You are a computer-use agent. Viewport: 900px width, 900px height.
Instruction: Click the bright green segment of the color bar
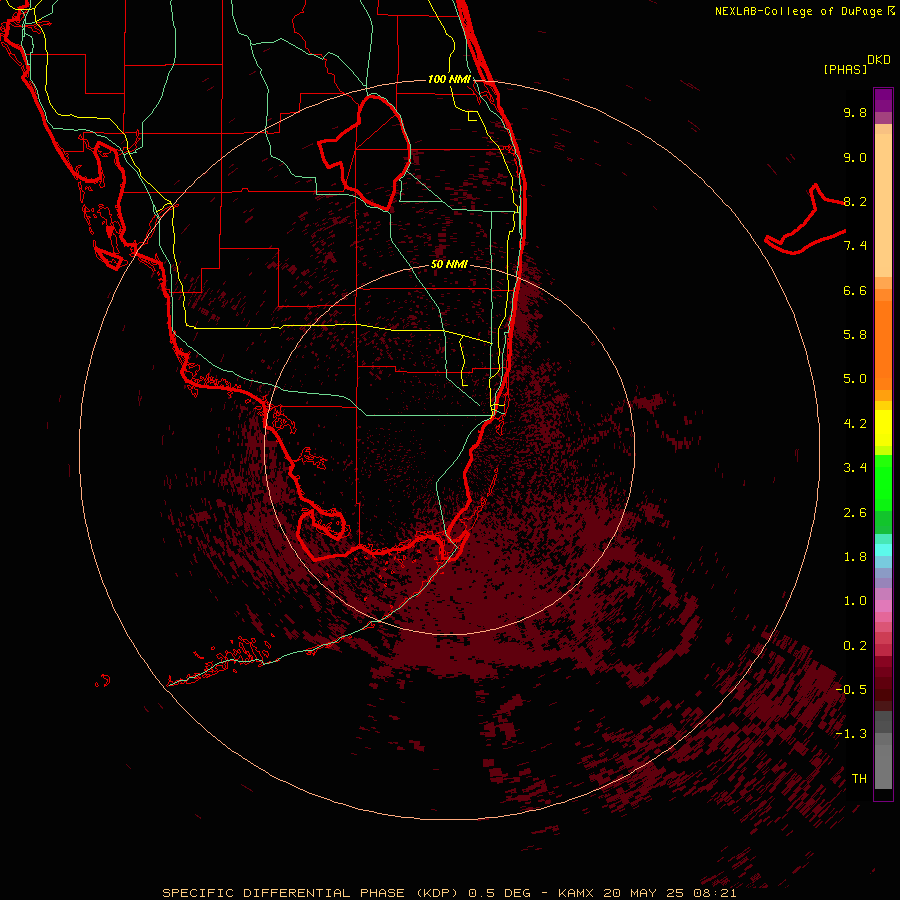click(883, 483)
